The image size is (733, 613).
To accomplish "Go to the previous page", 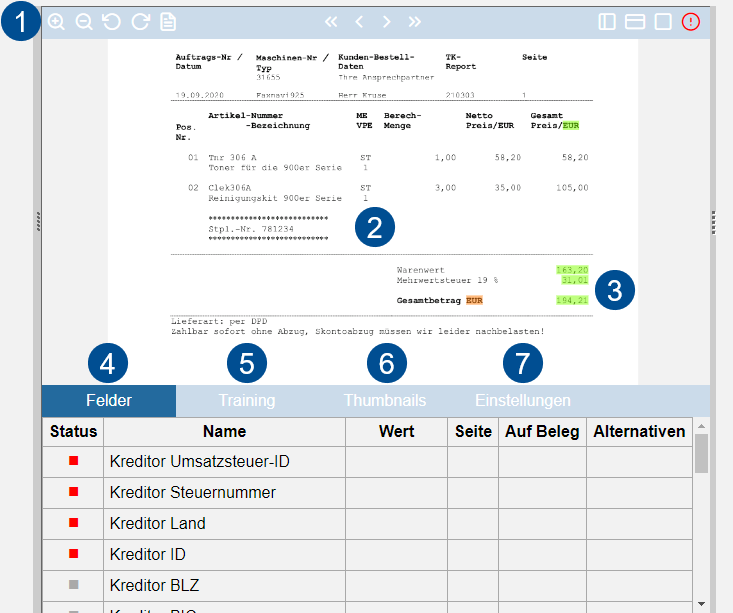I will point(359,22).
